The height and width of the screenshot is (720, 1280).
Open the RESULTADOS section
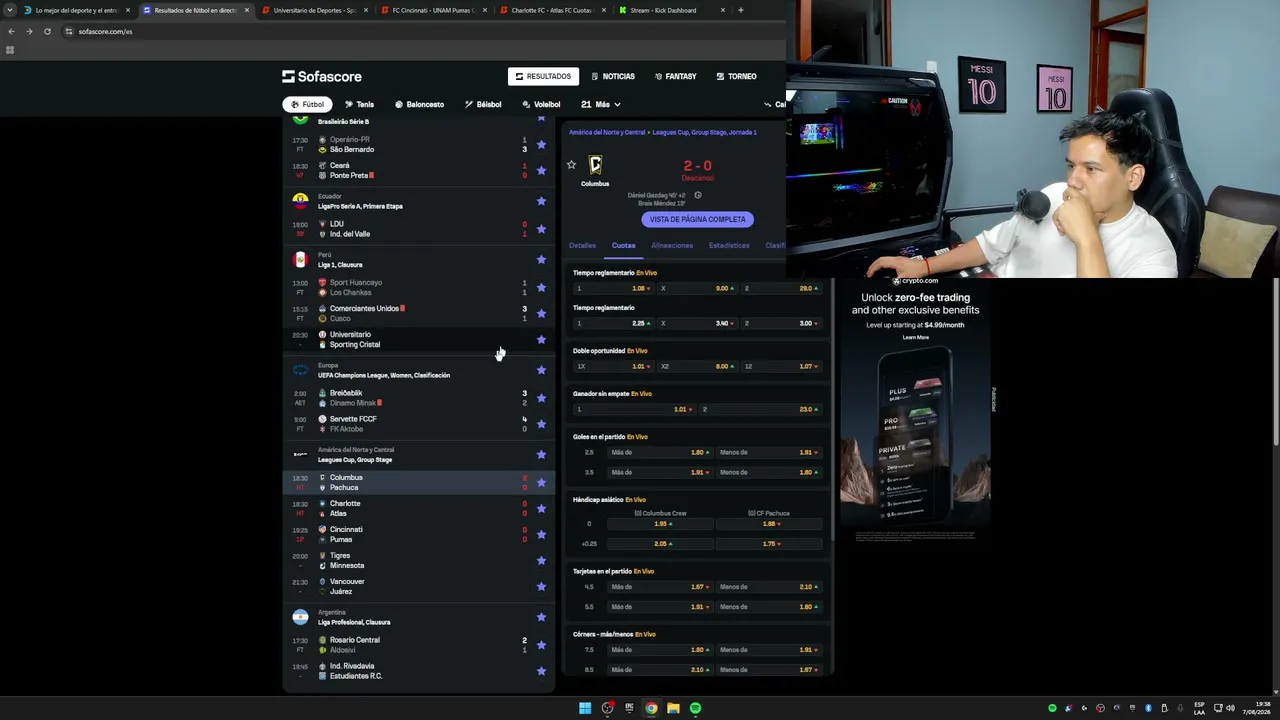[543, 76]
